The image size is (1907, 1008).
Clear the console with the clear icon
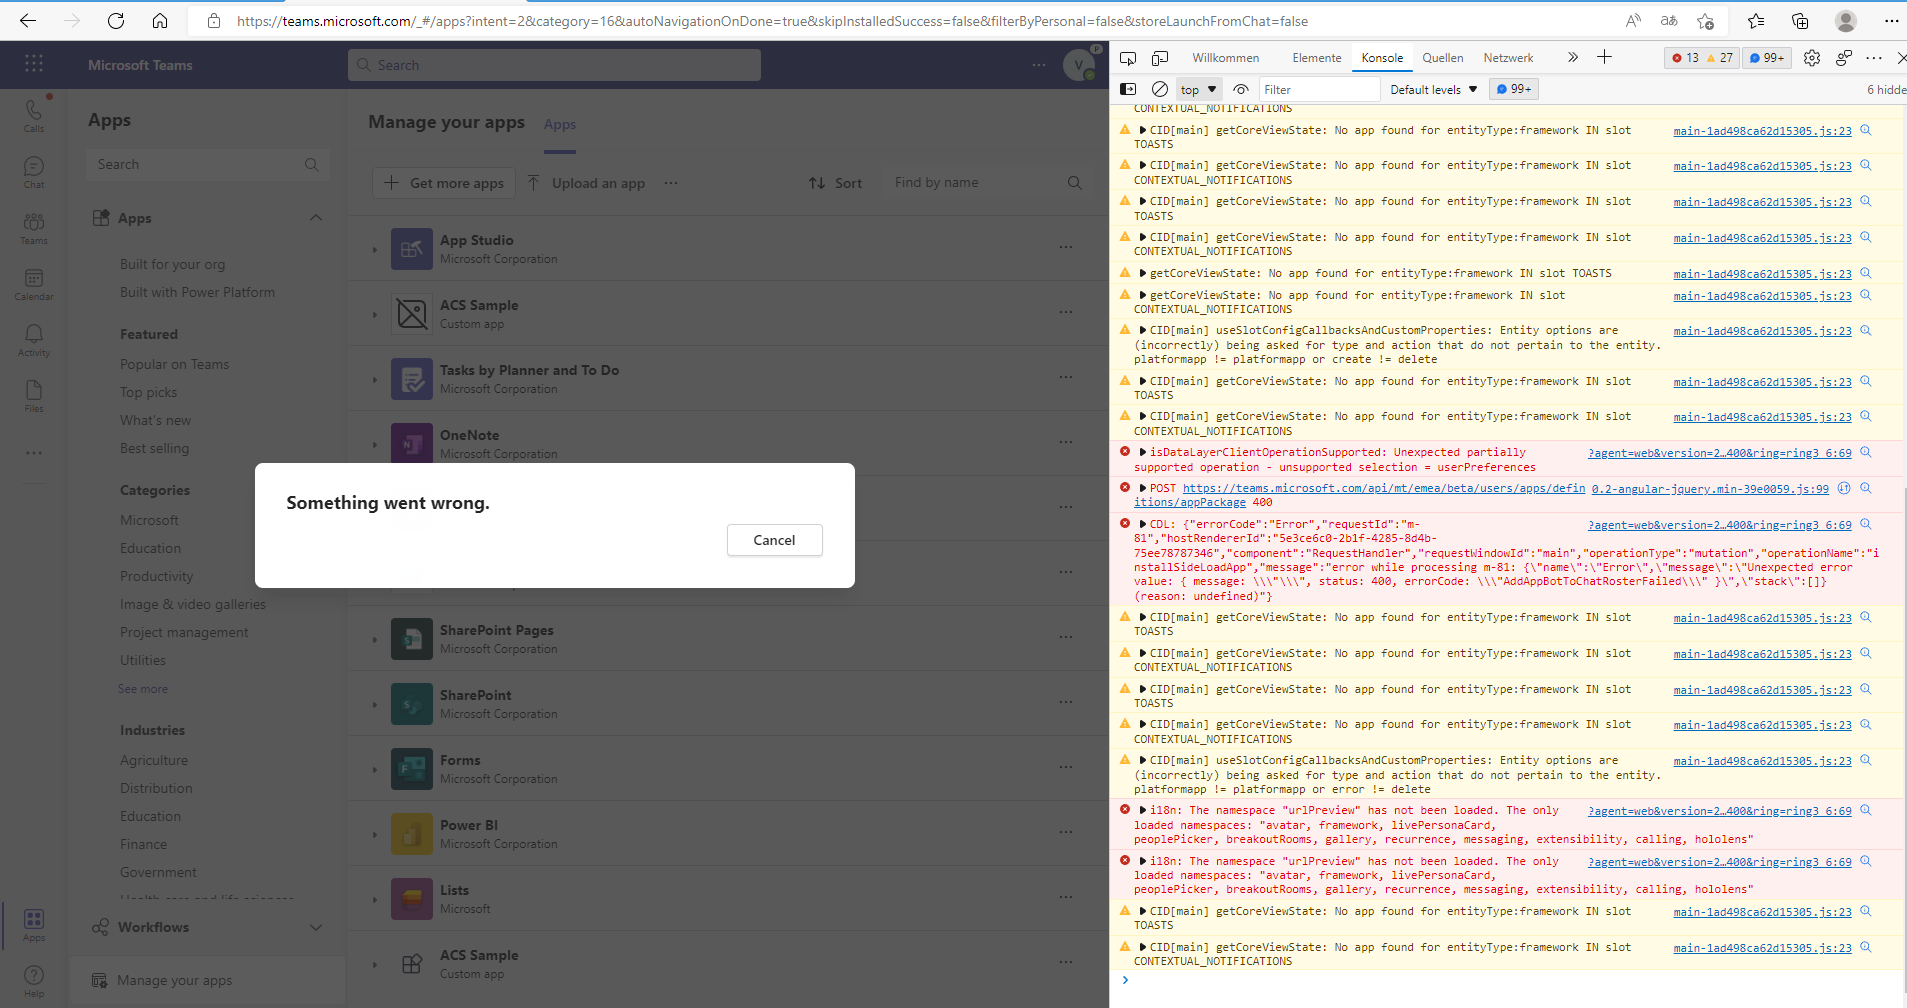(x=1160, y=89)
